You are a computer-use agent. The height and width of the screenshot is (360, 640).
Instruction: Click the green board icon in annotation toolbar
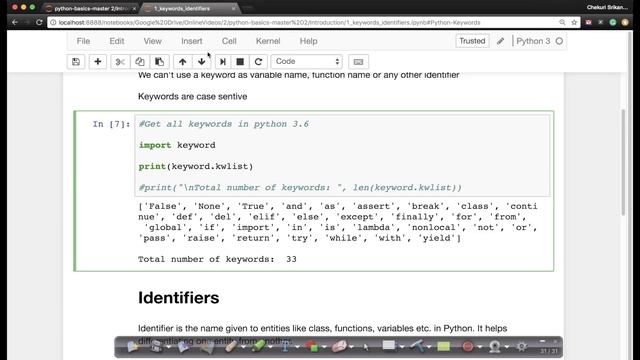444,347
